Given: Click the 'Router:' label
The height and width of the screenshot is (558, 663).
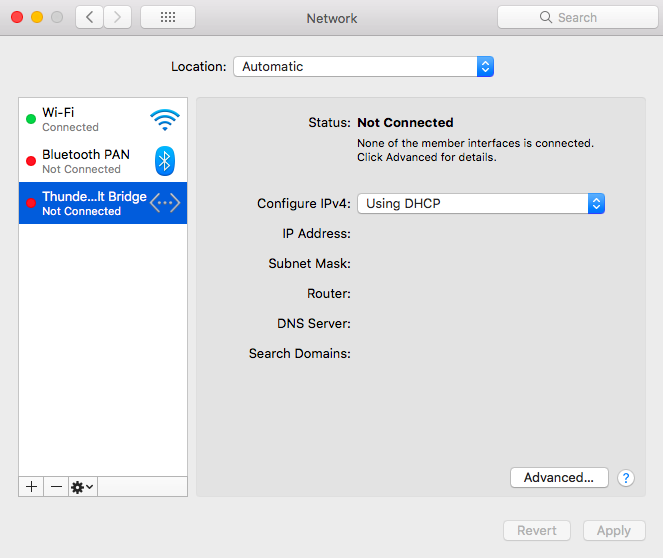Looking at the screenshot, I should [x=329, y=294].
